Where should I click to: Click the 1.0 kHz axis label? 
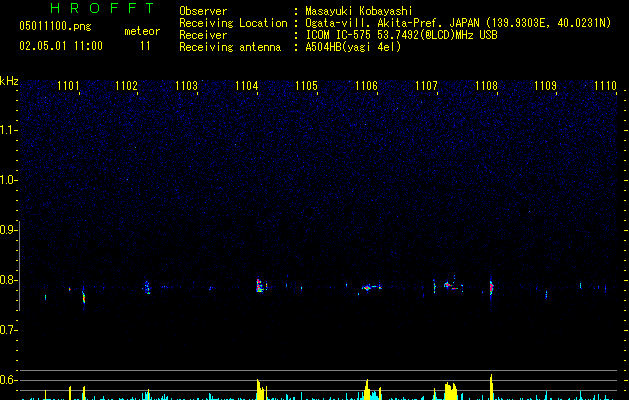8,180
